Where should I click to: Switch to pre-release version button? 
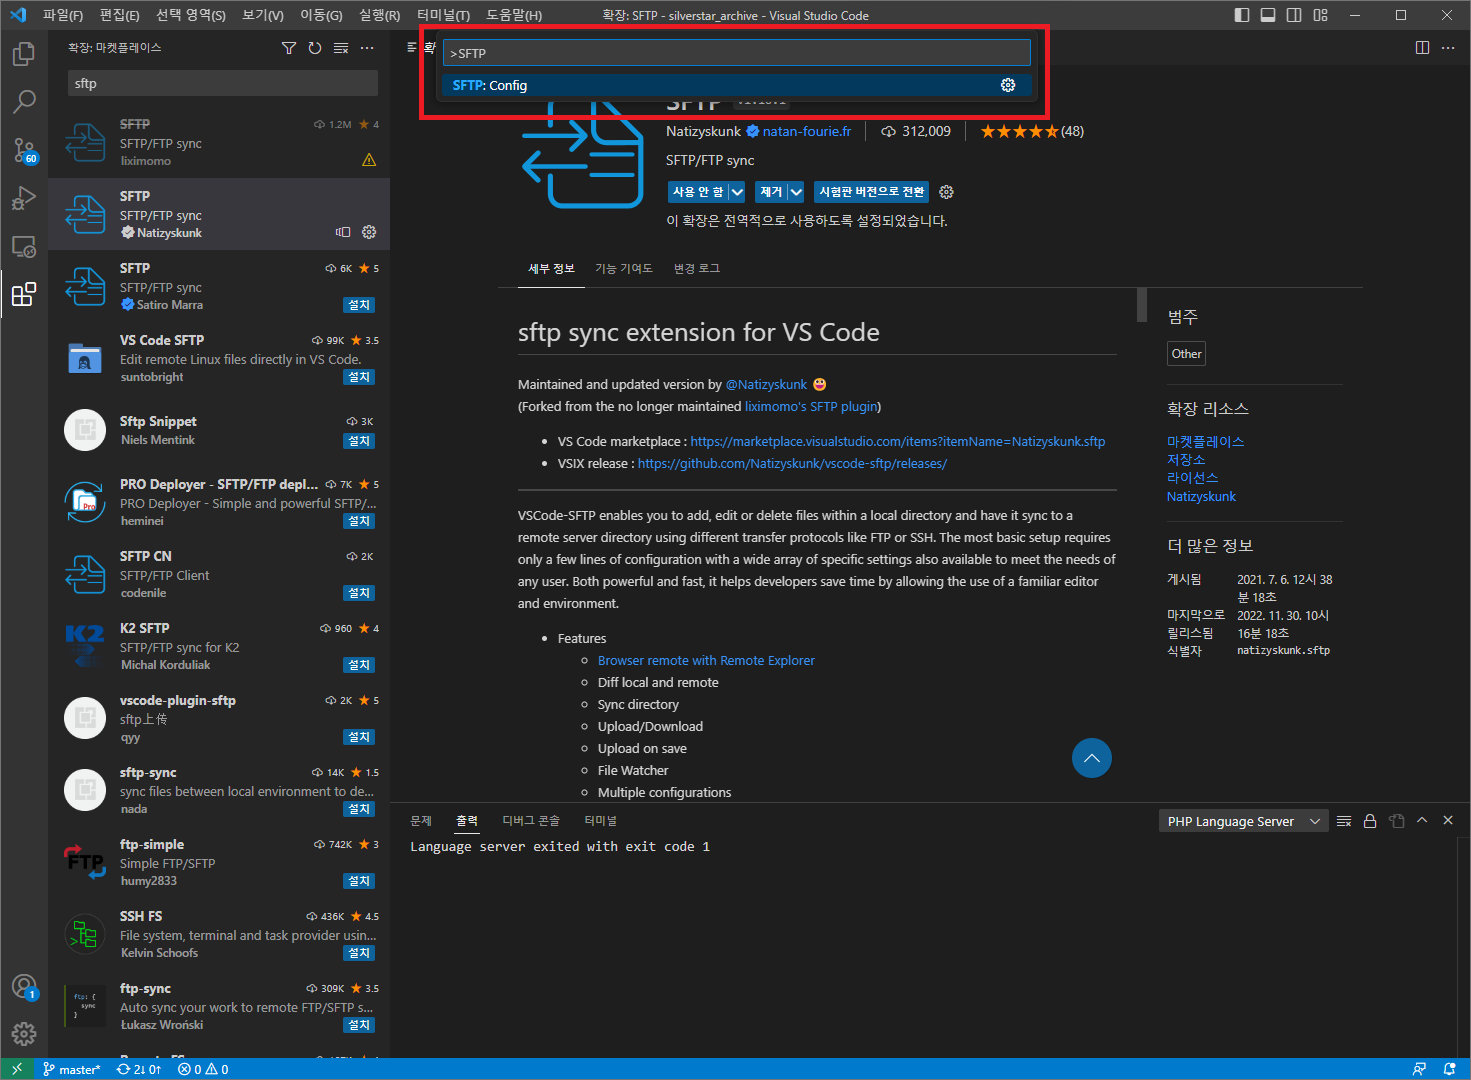(872, 192)
